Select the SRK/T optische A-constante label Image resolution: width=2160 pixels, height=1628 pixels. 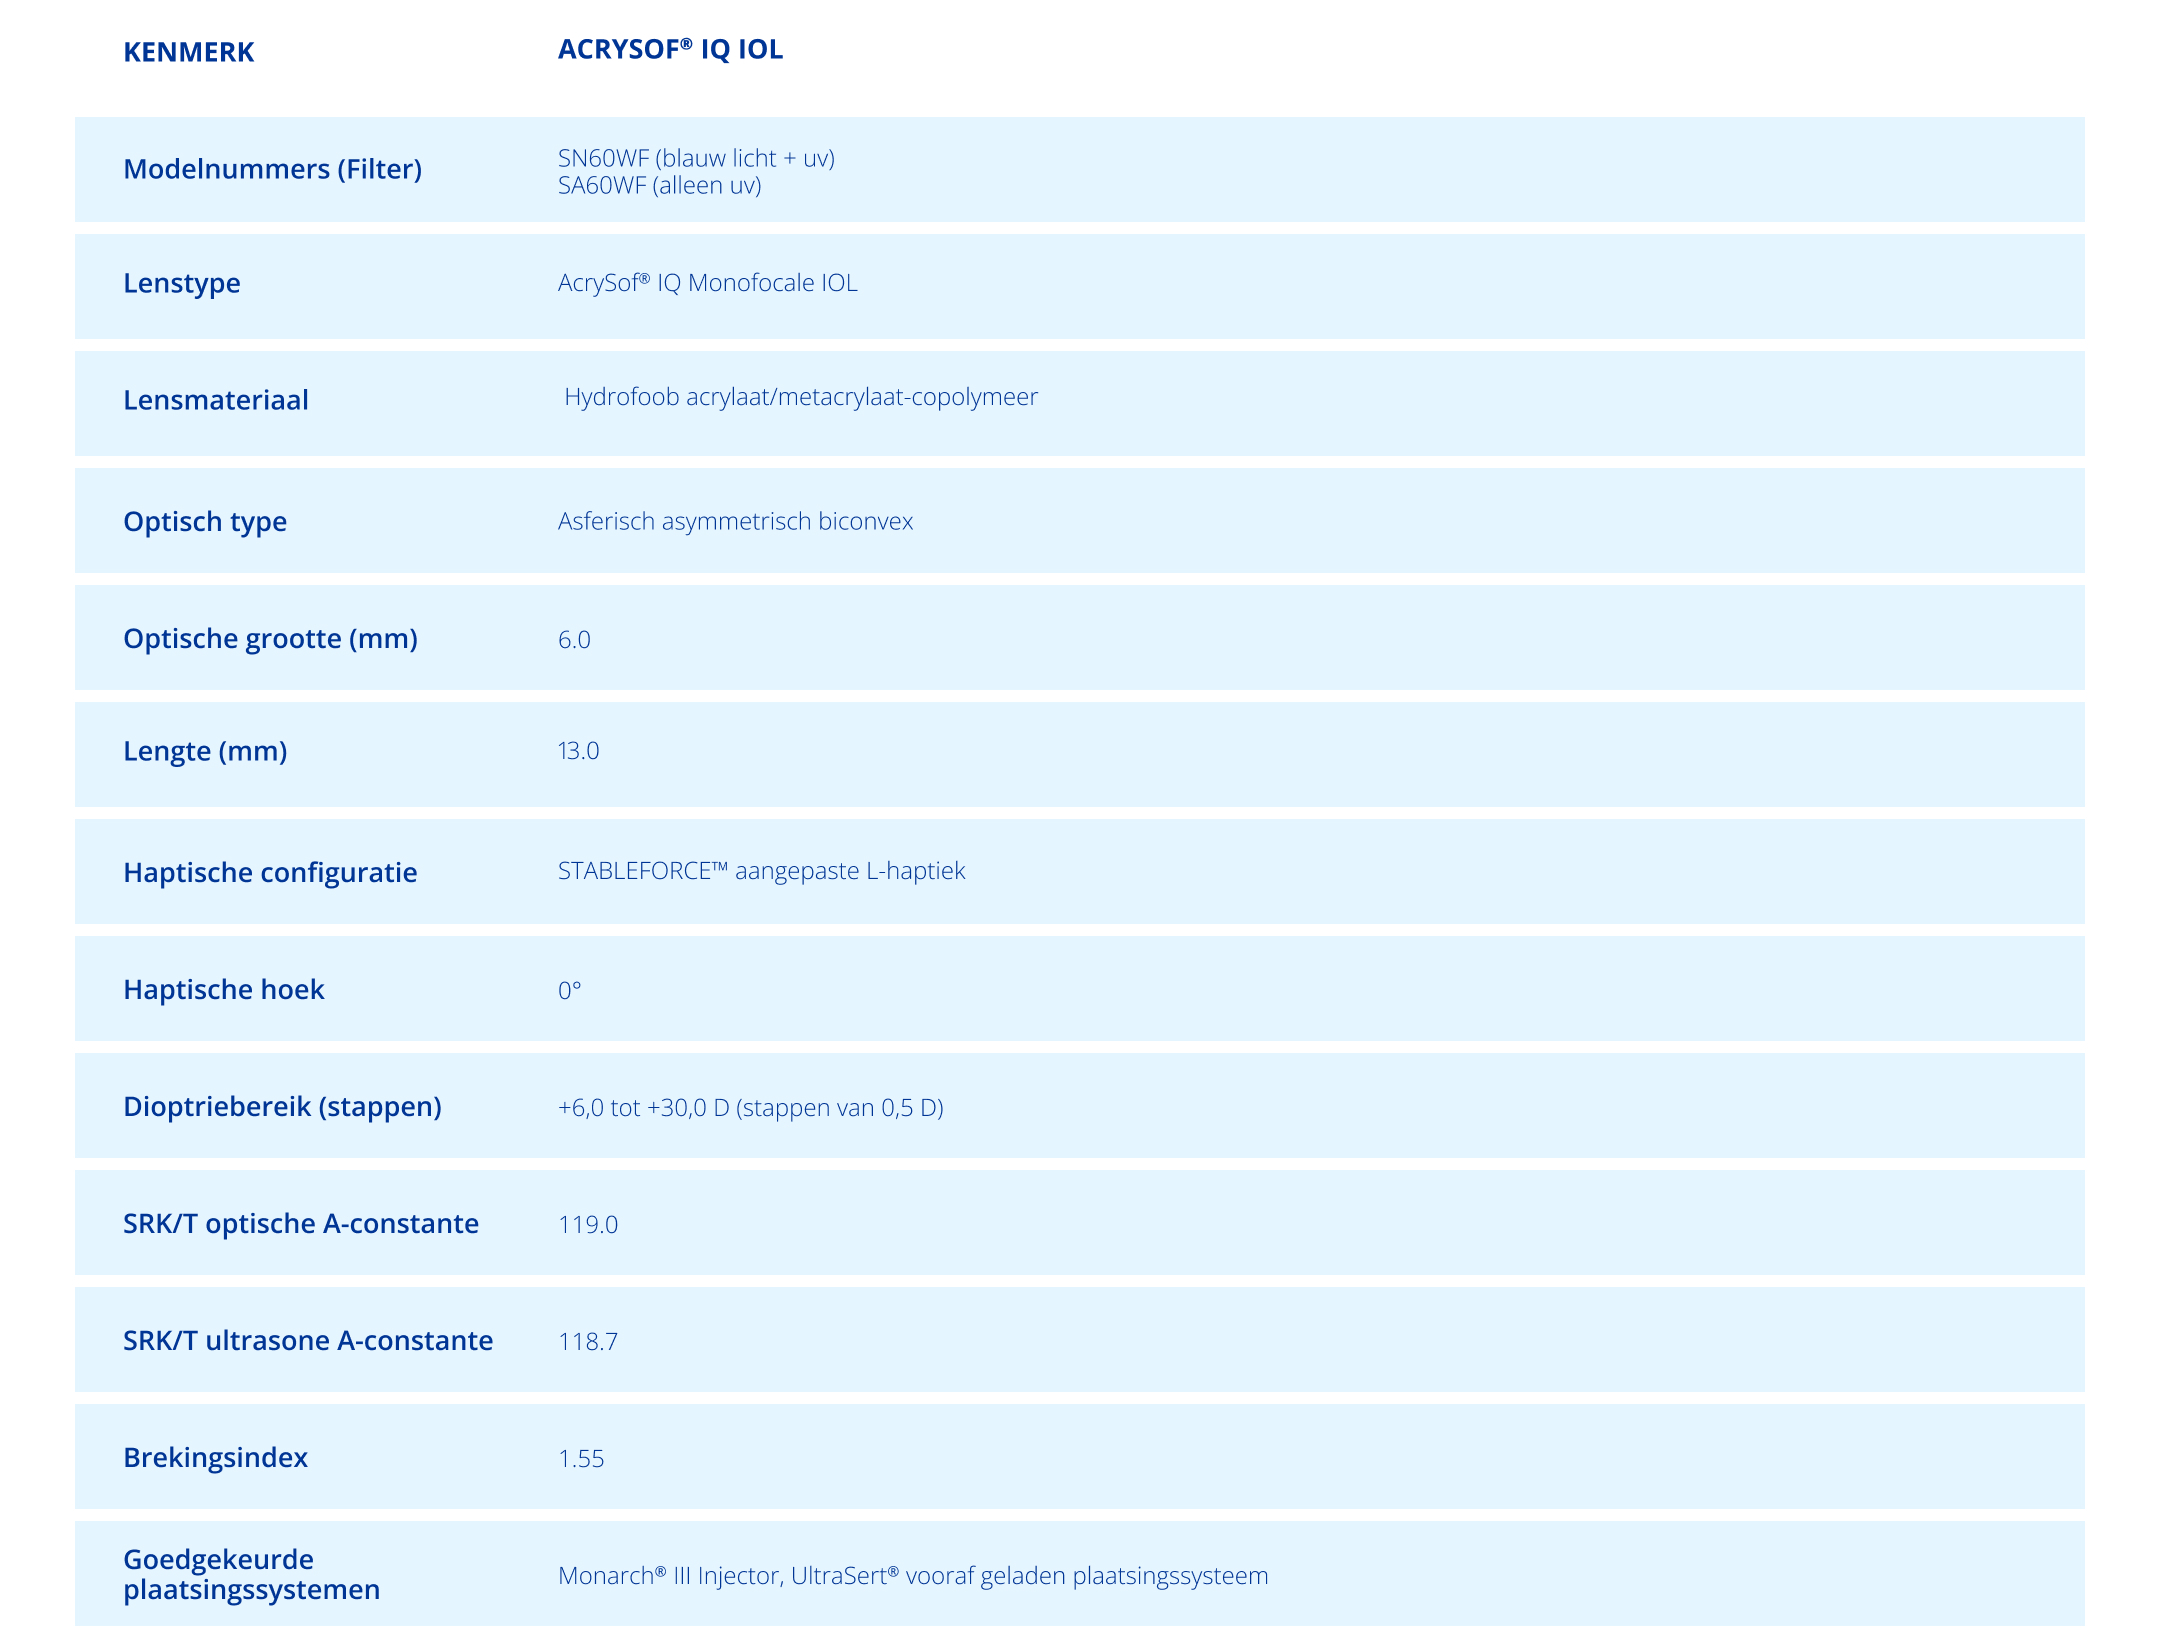tap(301, 1224)
